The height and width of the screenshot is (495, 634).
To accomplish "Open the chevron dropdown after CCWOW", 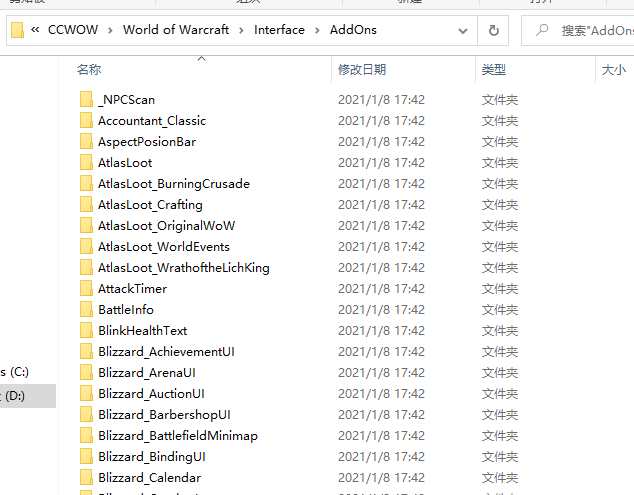I will click(x=110, y=30).
